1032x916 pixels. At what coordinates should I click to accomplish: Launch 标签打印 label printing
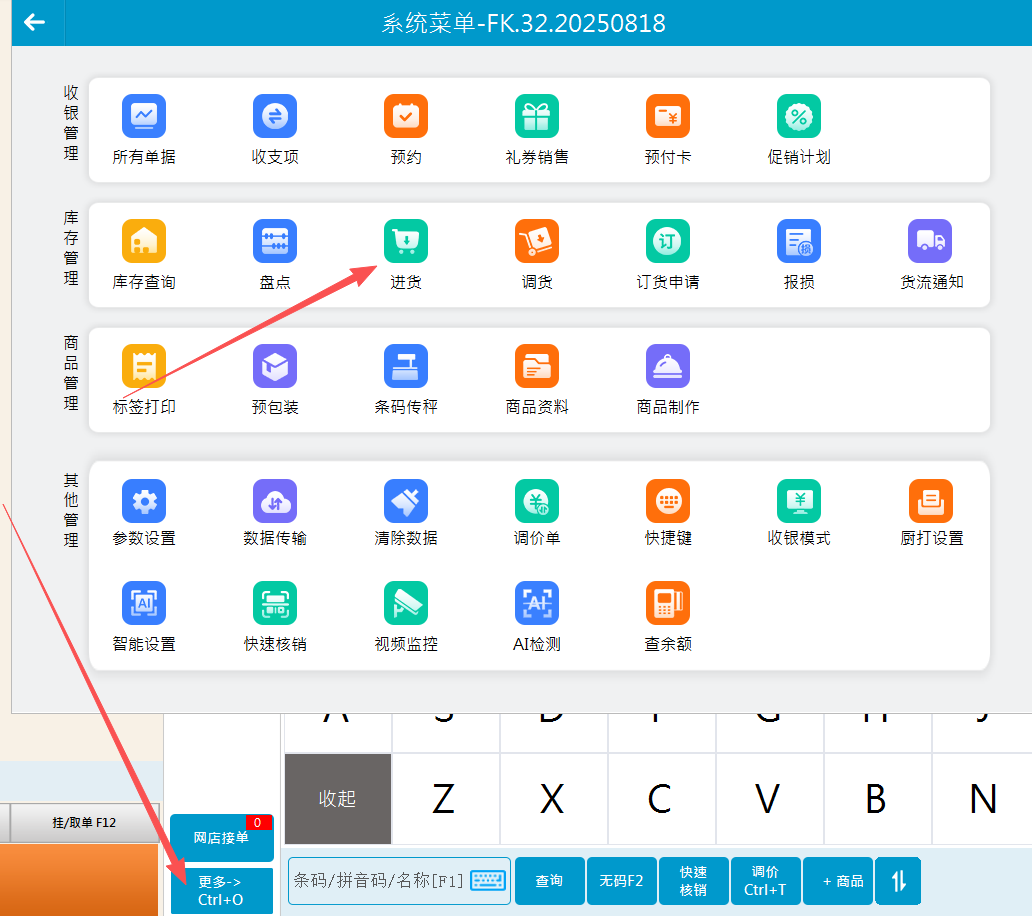click(144, 367)
